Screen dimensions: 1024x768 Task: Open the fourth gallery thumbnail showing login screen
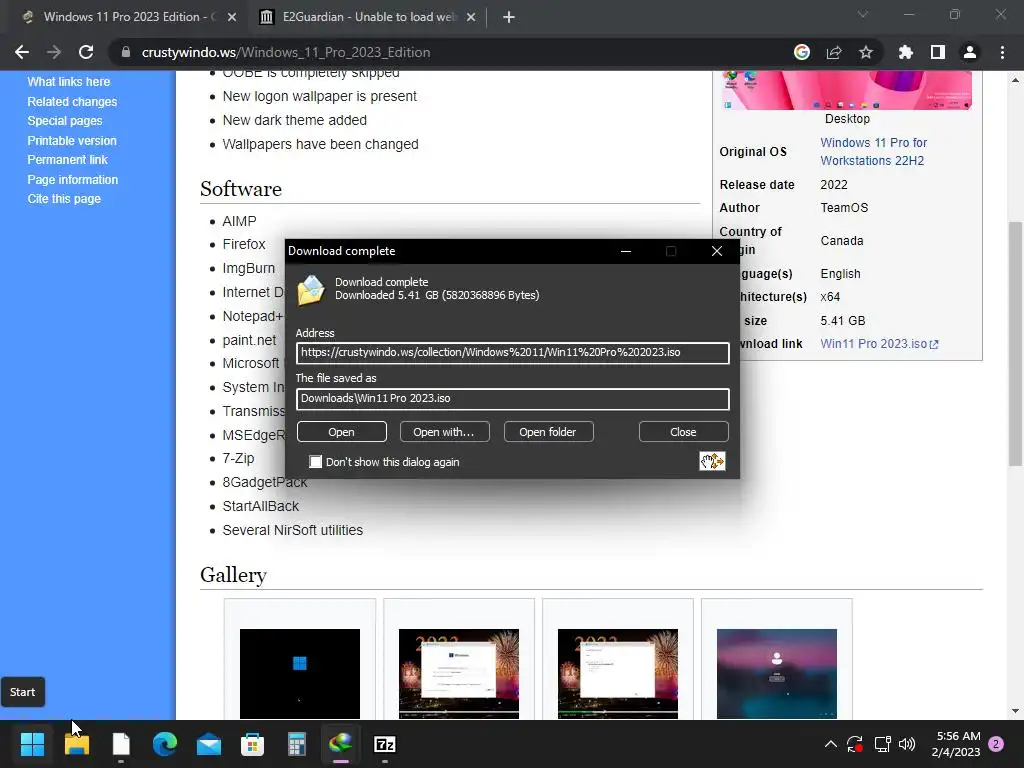click(776, 673)
